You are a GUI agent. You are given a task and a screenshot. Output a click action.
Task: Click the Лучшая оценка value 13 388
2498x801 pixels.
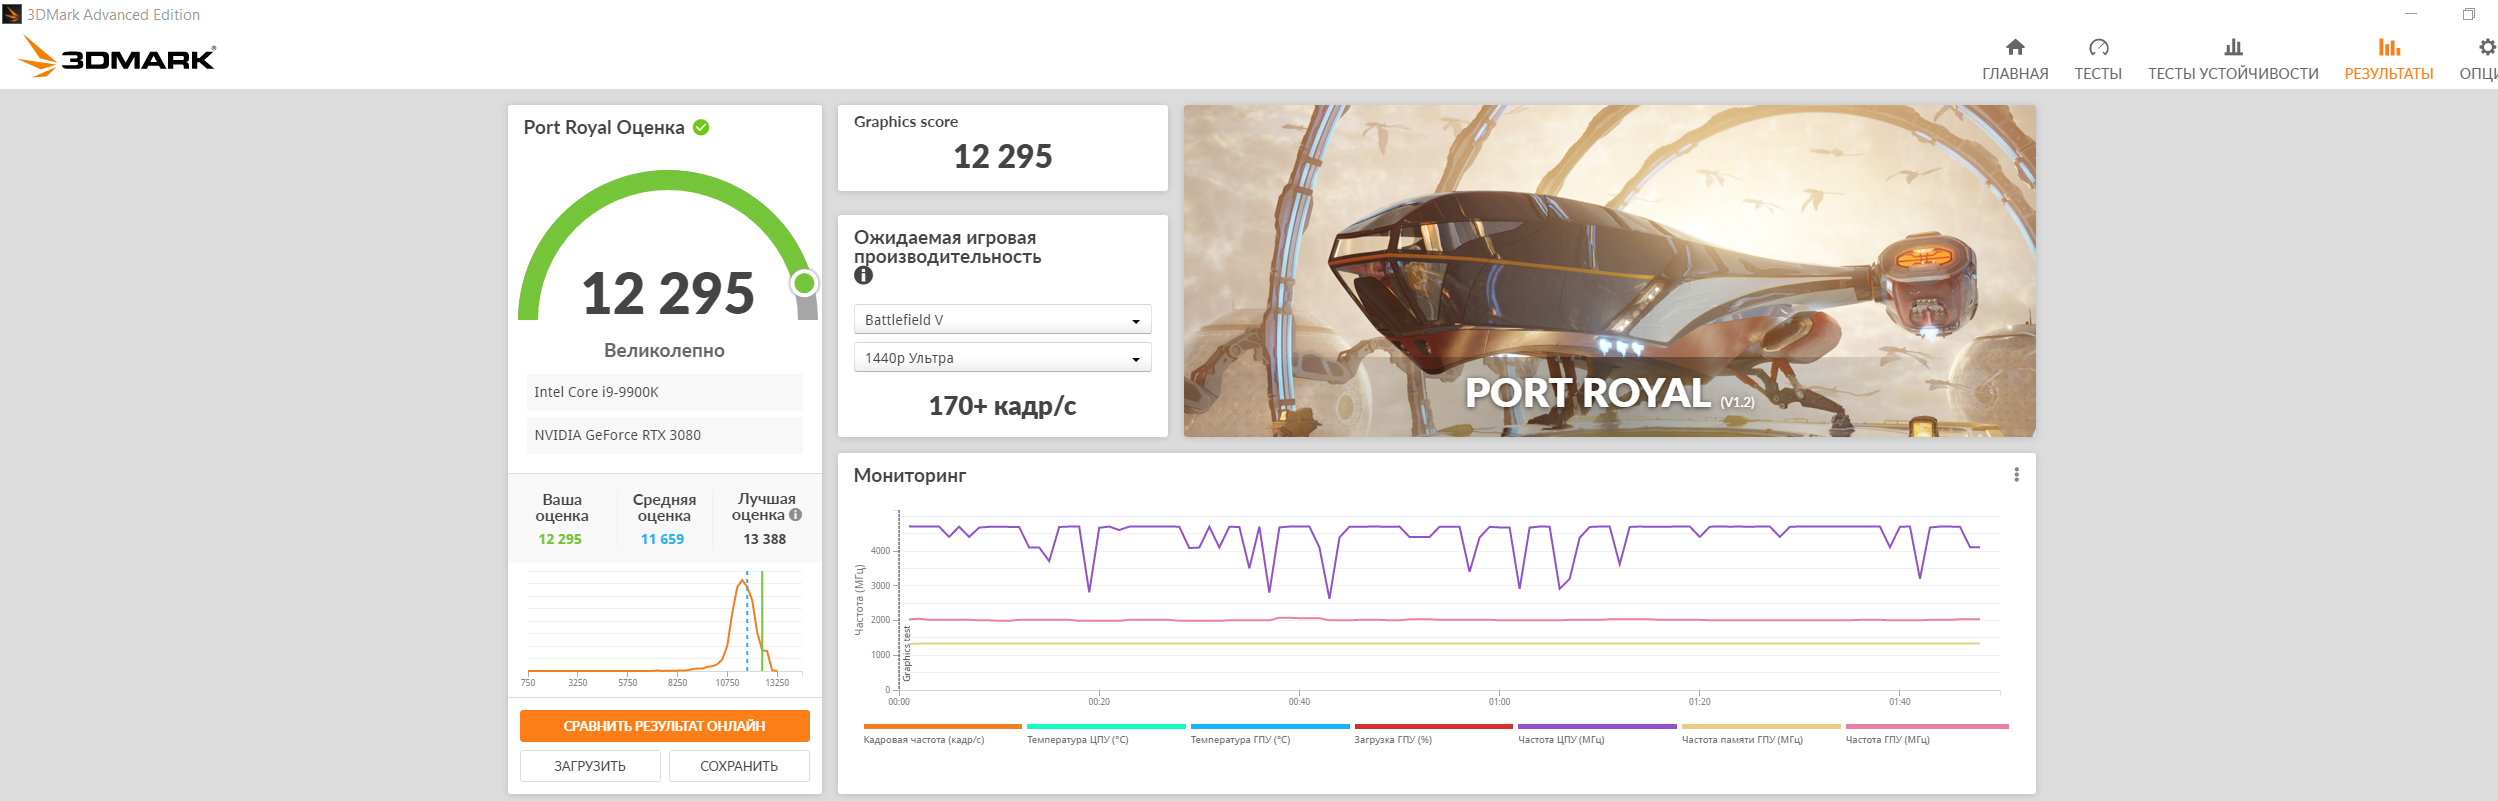pyautogui.click(x=764, y=539)
